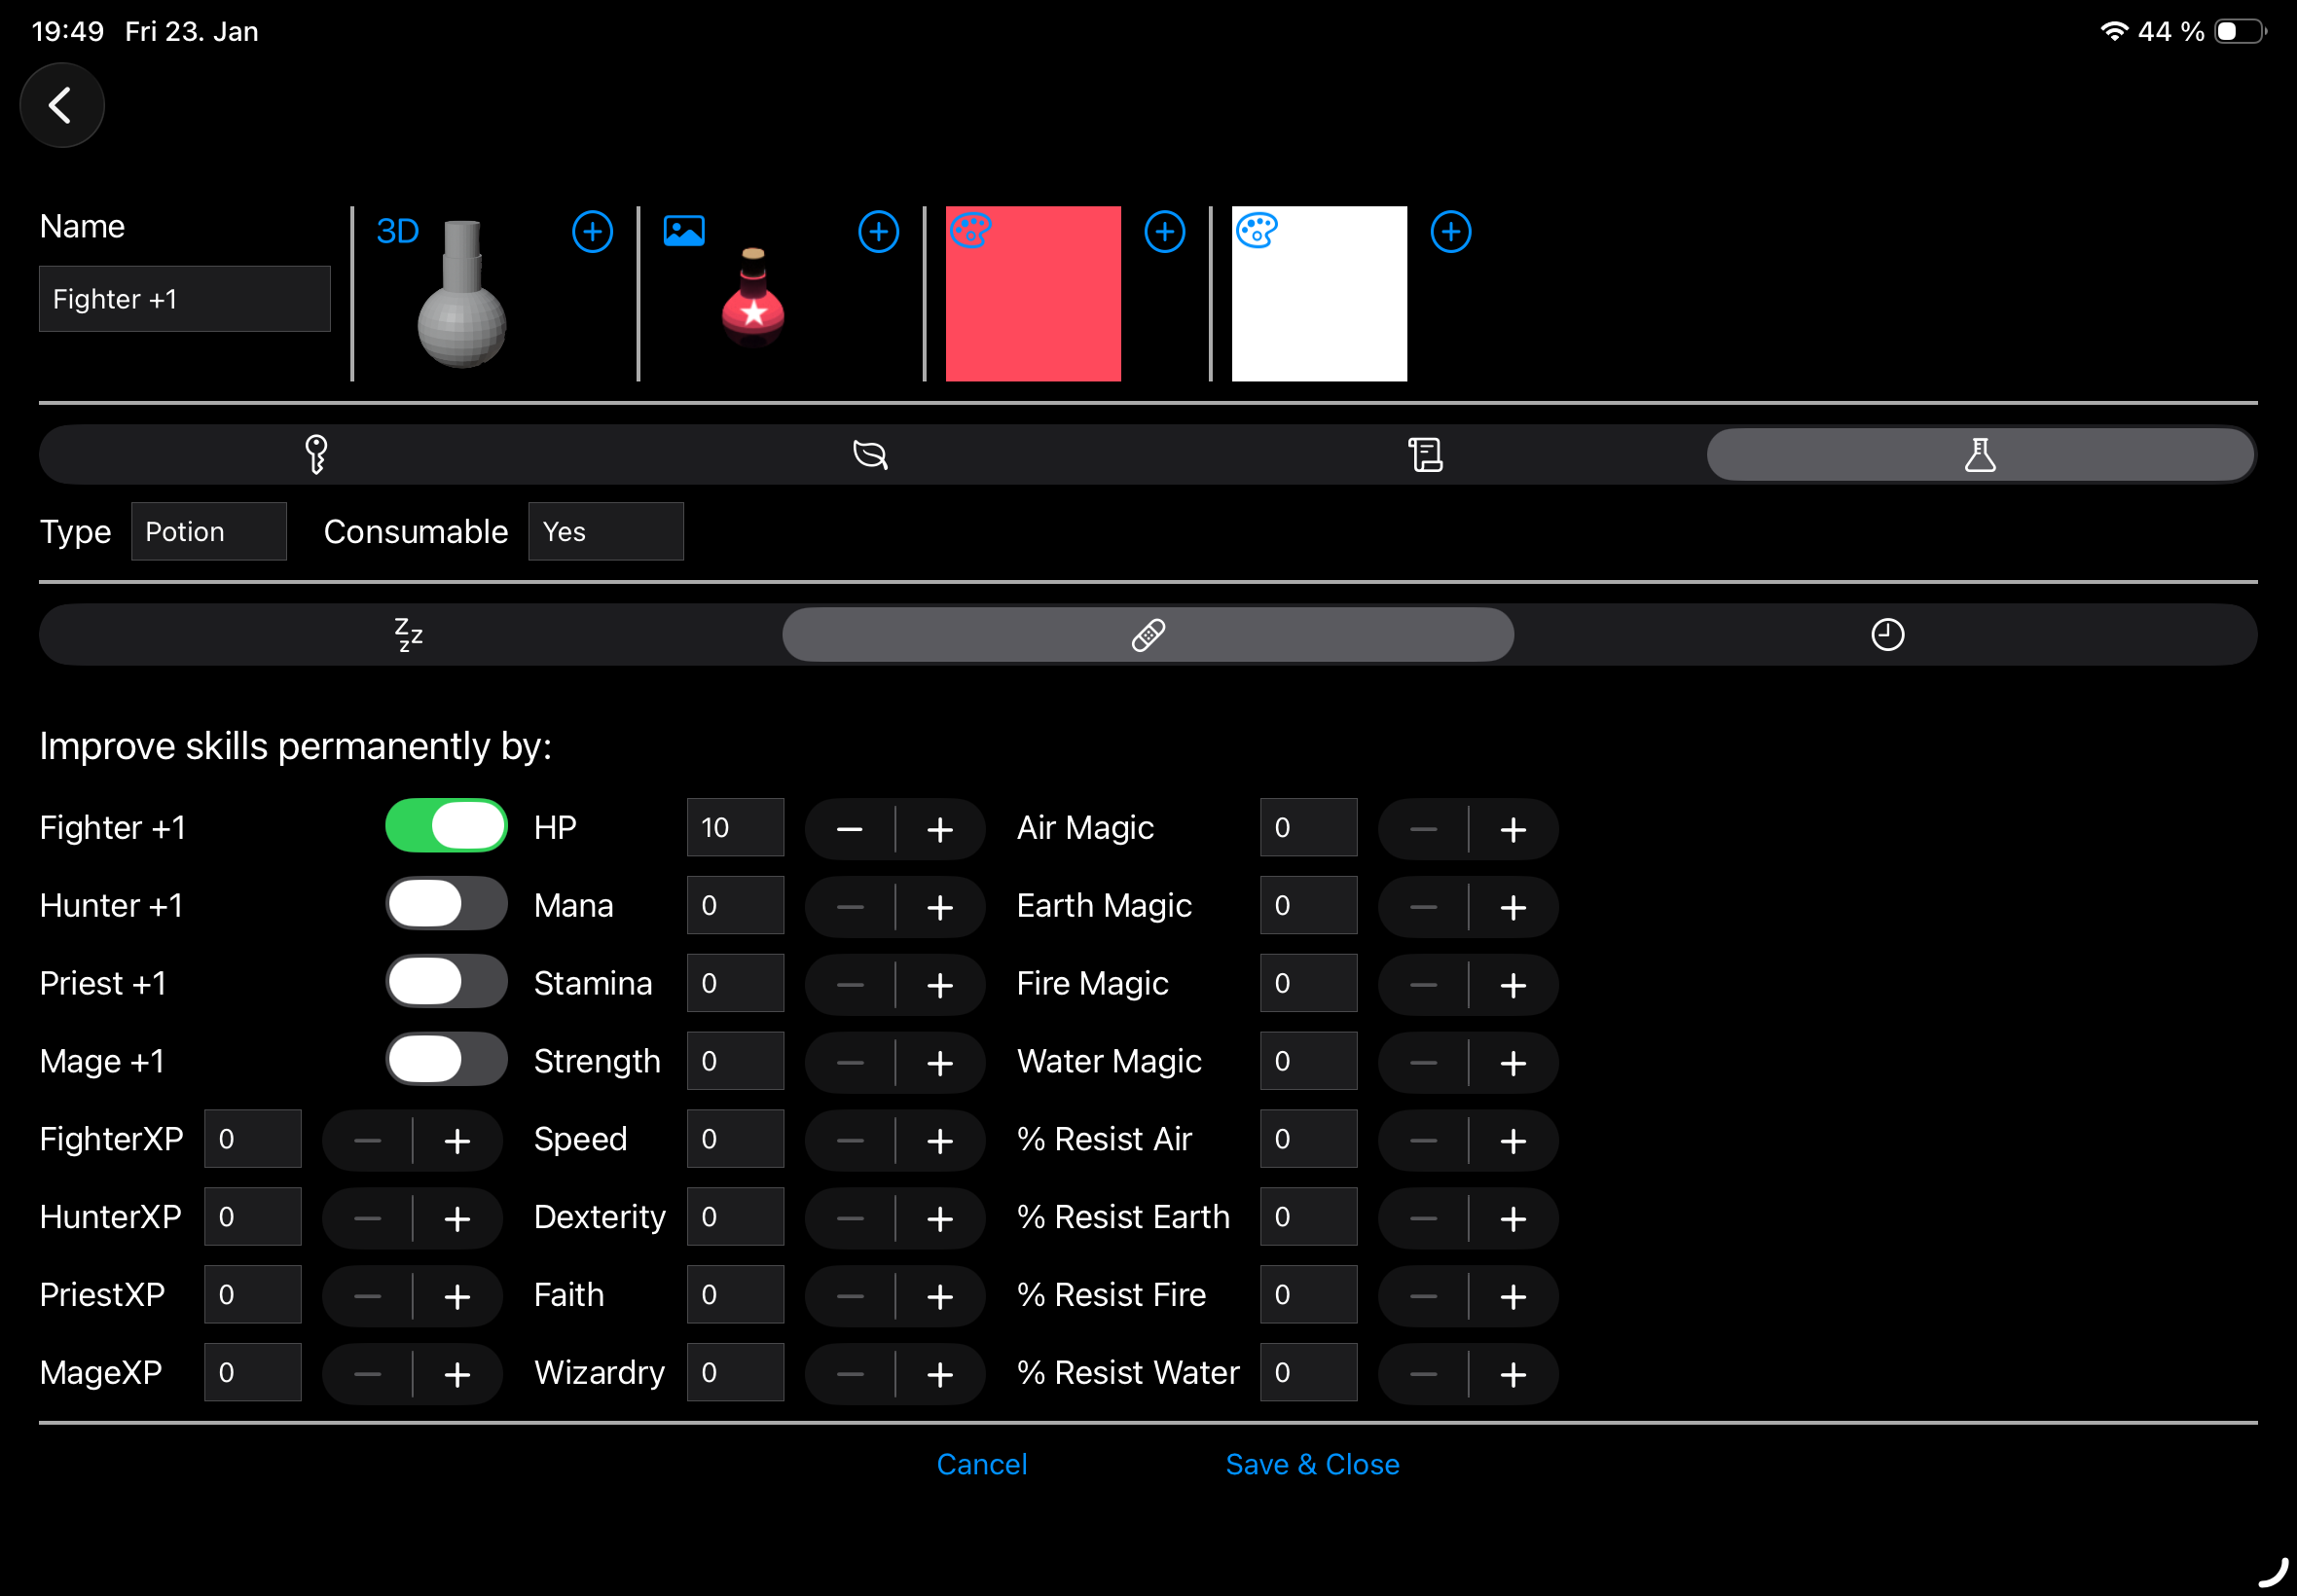Click plus icon next to potion image
This screenshot has width=2297, height=1596.
pyautogui.click(x=878, y=232)
